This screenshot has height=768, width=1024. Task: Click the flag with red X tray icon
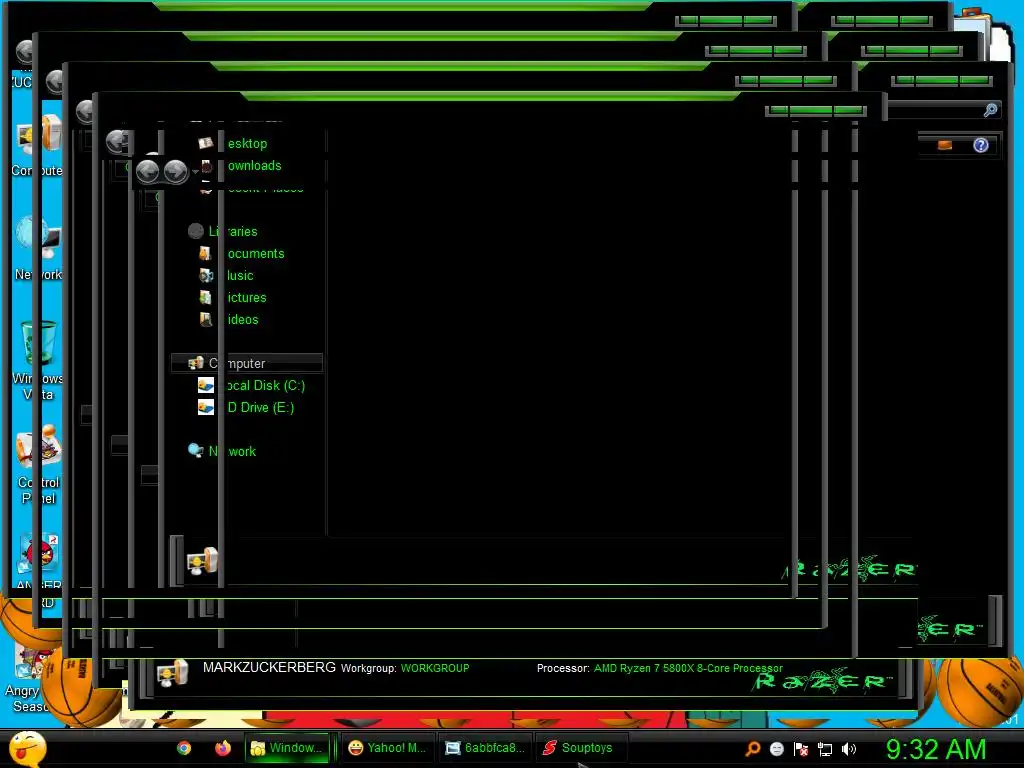[x=801, y=749]
